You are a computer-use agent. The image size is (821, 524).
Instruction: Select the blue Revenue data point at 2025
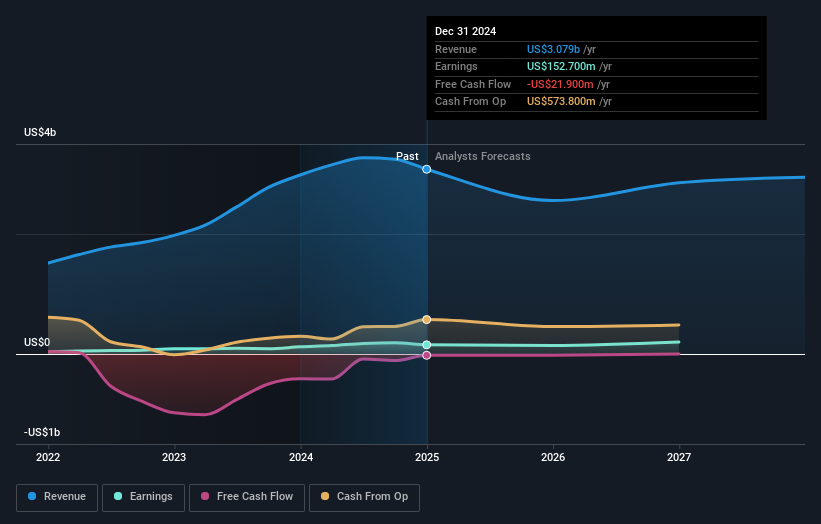427,169
